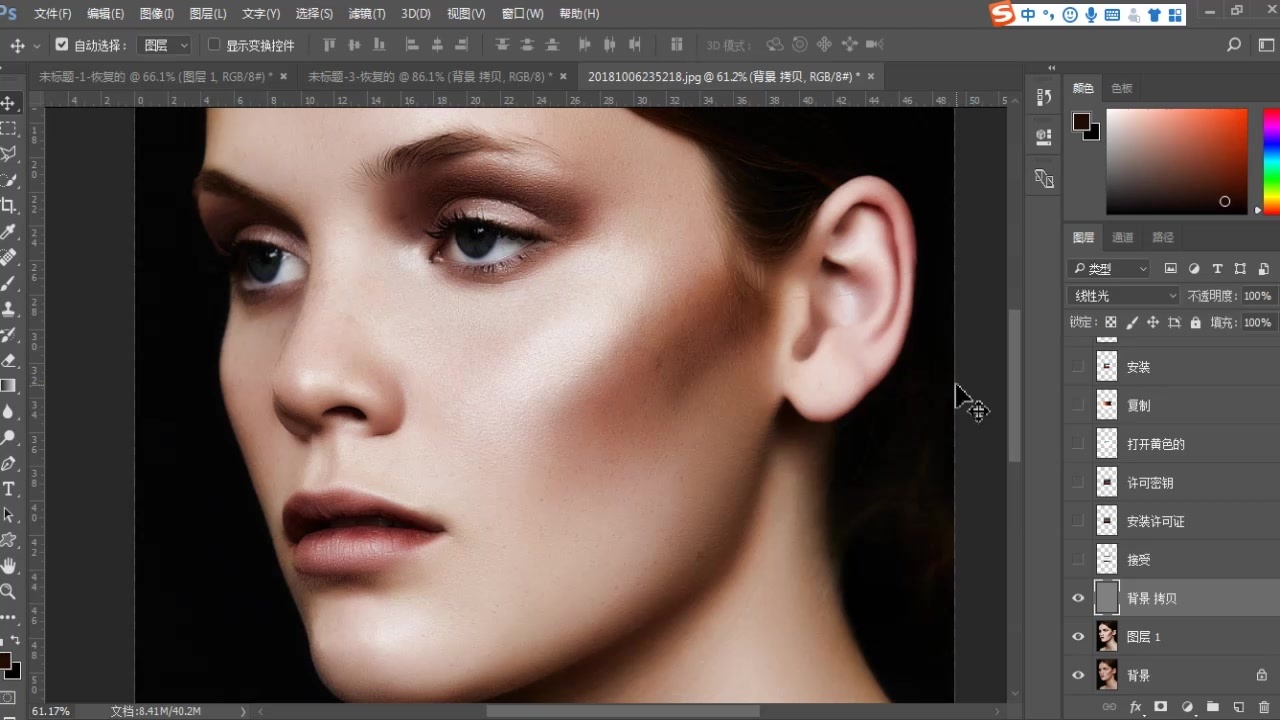Select the Lasso tool
The width and height of the screenshot is (1280, 720).
pyautogui.click(x=8, y=154)
